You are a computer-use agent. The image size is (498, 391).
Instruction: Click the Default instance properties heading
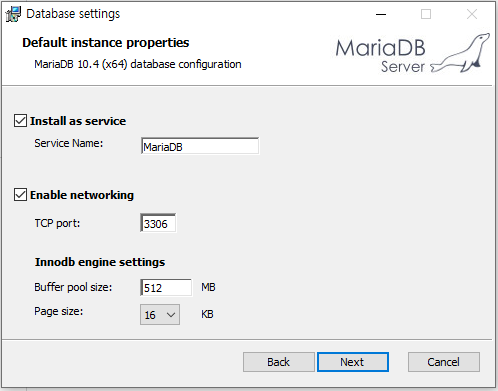[106, 43]
